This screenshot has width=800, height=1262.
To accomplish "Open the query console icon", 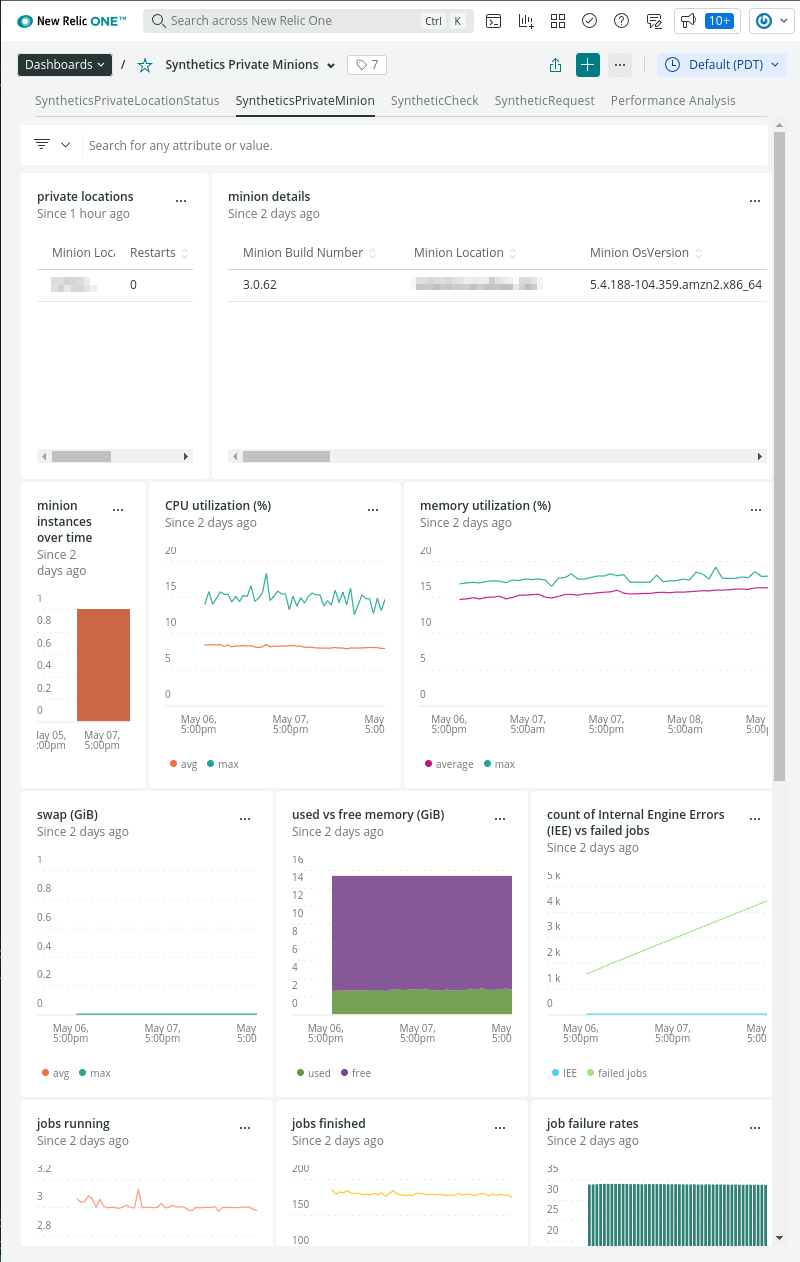I will [x=493, y=21].
